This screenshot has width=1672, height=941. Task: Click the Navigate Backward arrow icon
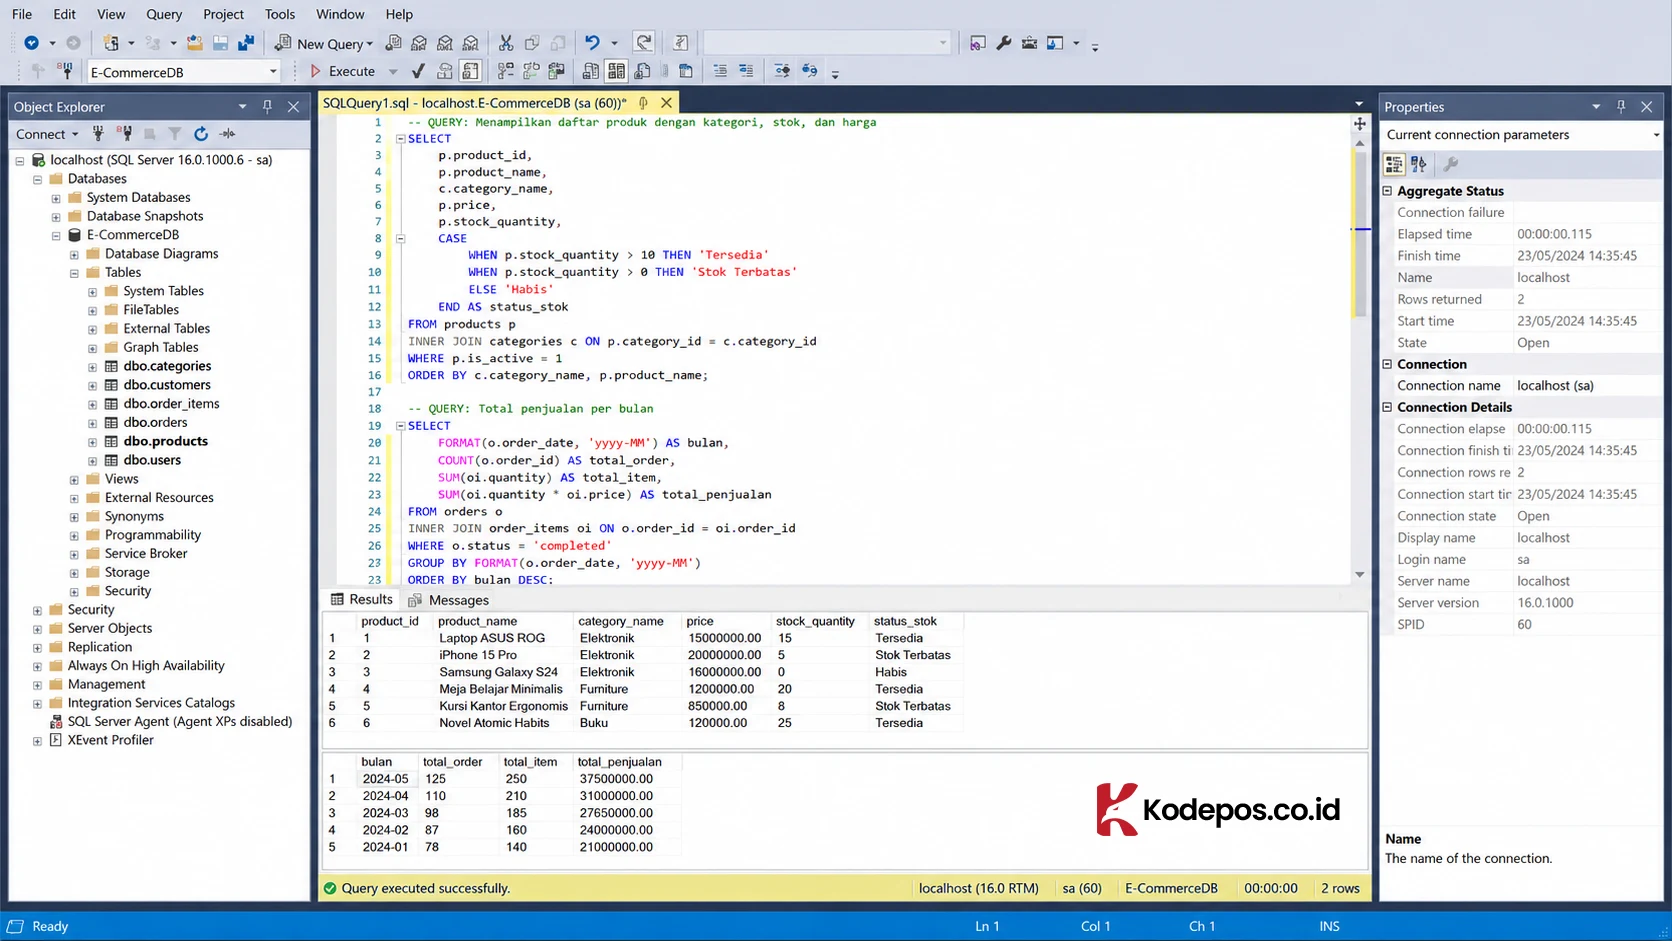point(31,43)
